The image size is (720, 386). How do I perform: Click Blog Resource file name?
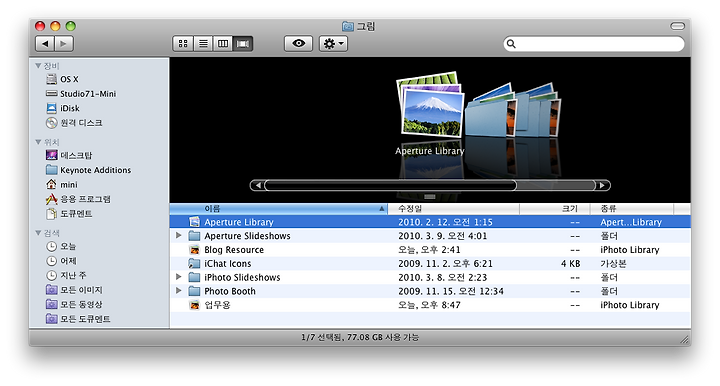click(234, 250)
